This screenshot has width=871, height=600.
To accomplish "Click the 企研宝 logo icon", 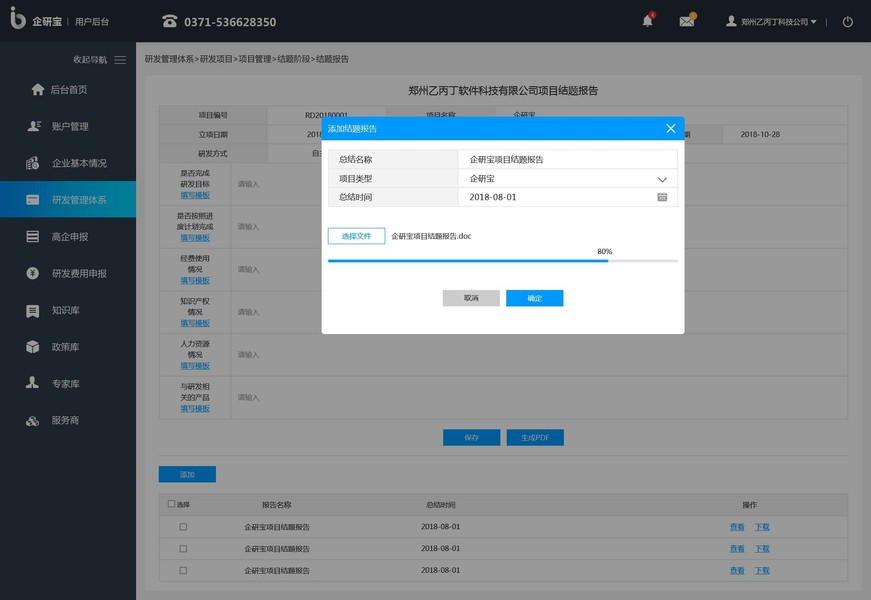I will point(18,18).
